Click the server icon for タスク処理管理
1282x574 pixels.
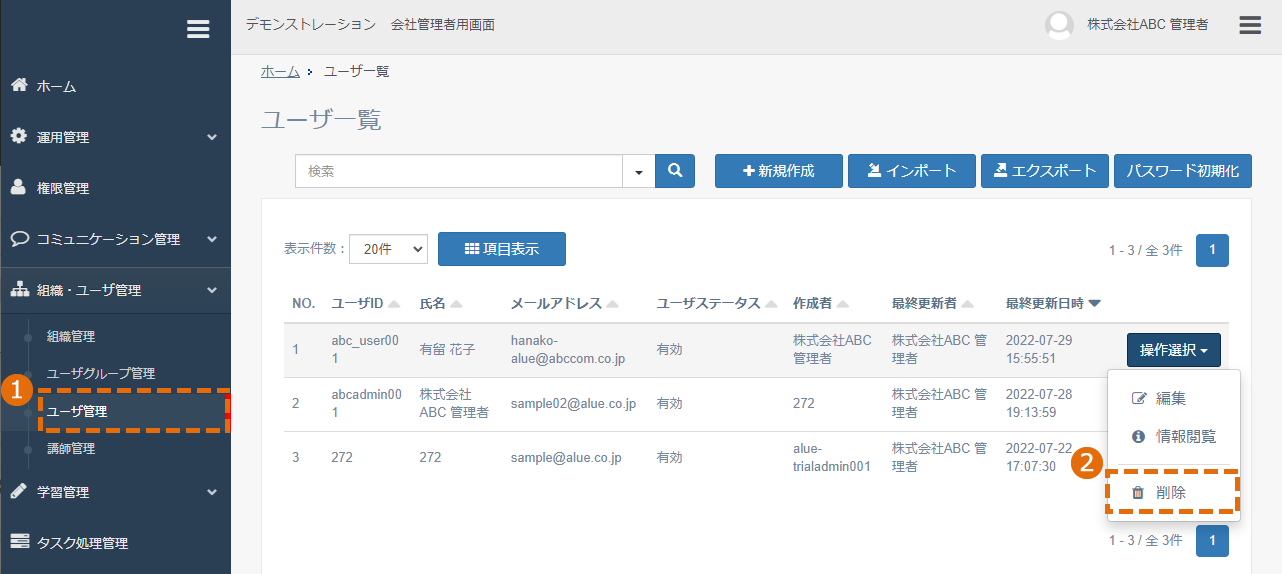click(x=19, y=542)
